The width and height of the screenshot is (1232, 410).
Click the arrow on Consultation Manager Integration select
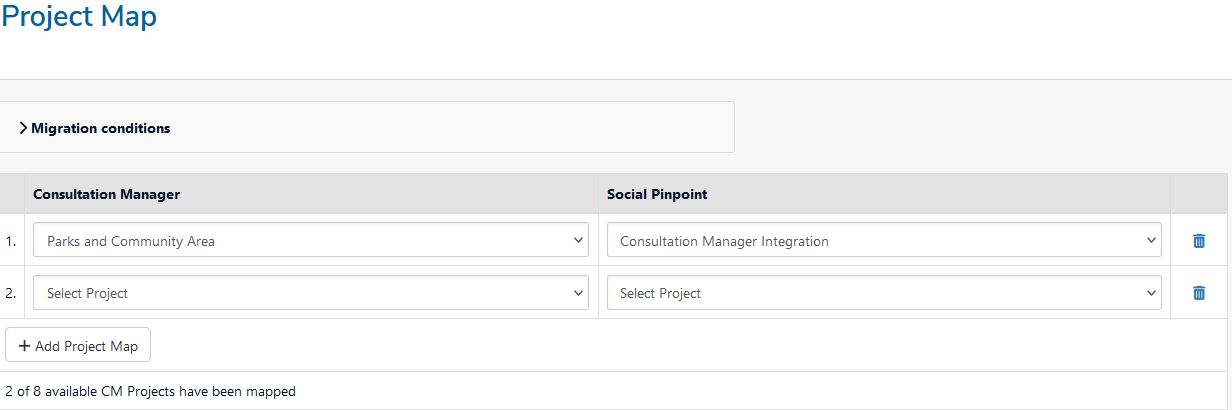[1151, 240]
